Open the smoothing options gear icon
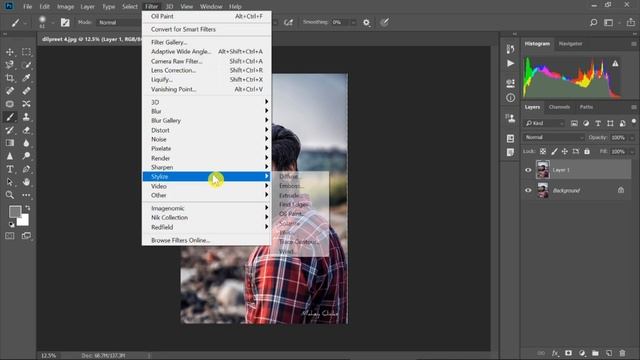The image size is (640, 360). pos(367,22)
